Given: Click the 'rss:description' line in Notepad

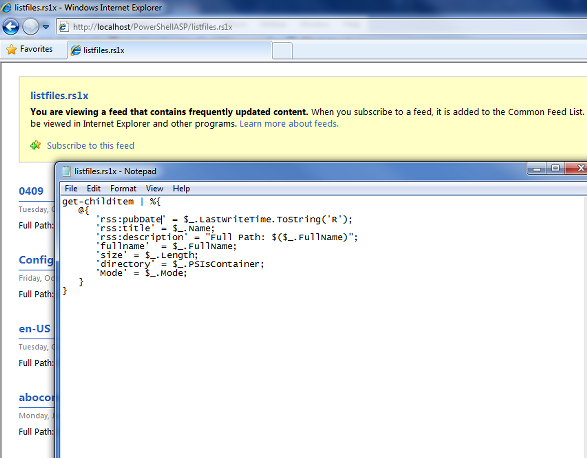Looking at the screenshot, I should click(x=227, y=237).
